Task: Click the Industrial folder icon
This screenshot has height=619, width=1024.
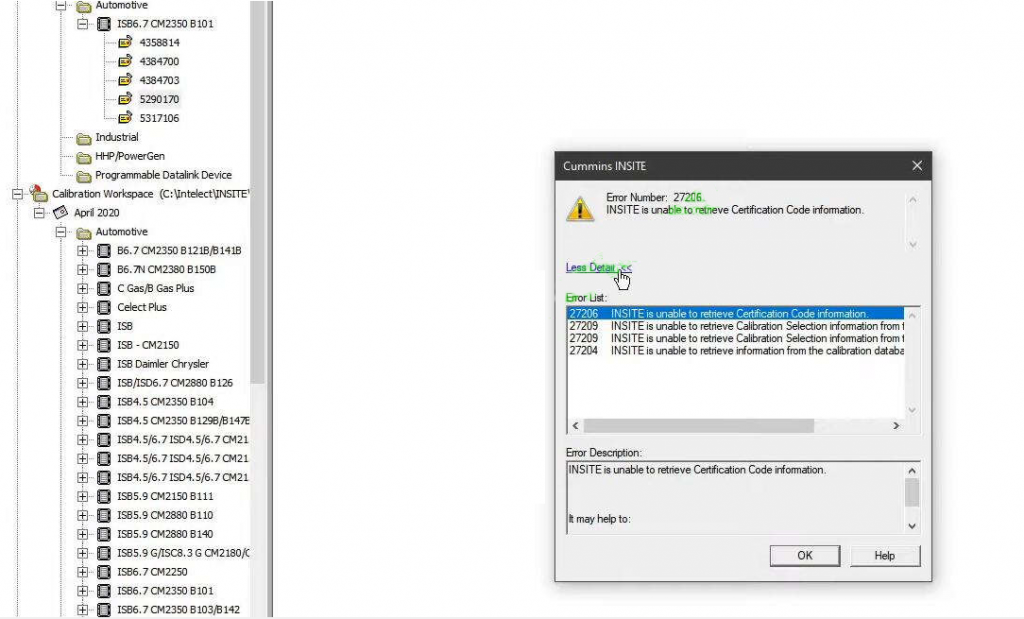Action: pos(84,138)
